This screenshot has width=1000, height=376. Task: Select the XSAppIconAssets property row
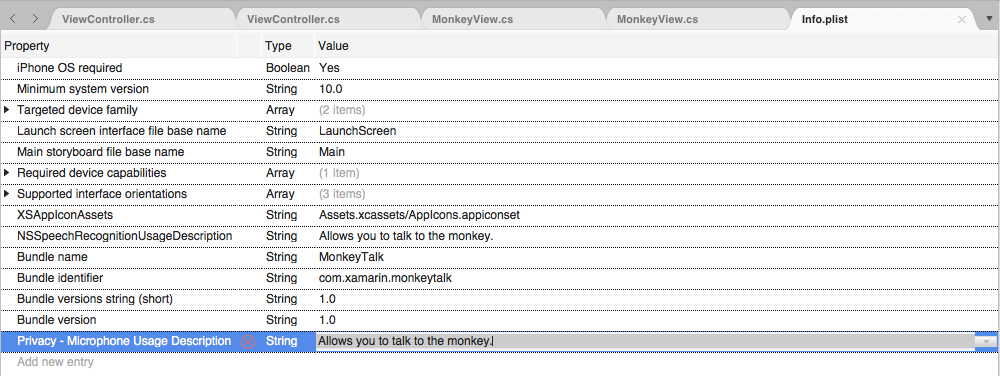500,215
